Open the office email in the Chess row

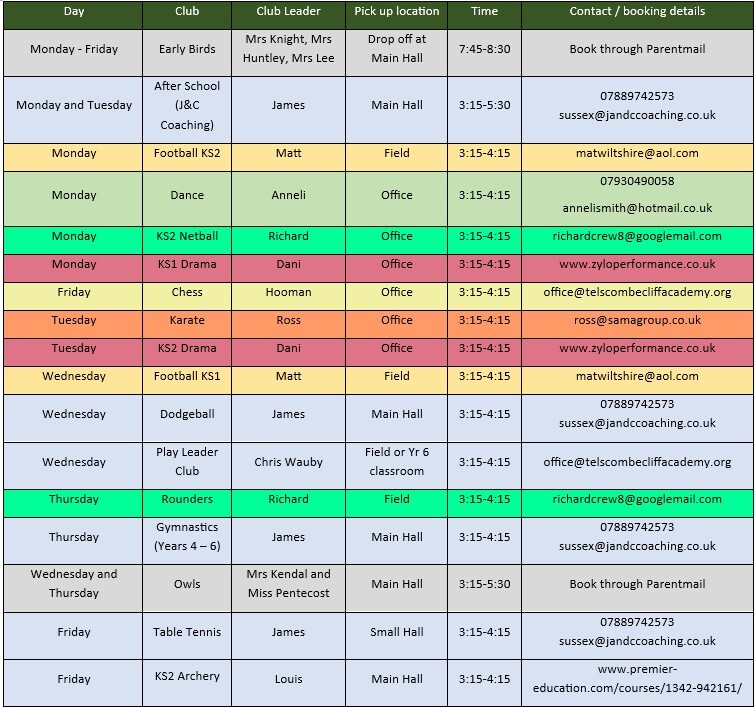(637, 293)
